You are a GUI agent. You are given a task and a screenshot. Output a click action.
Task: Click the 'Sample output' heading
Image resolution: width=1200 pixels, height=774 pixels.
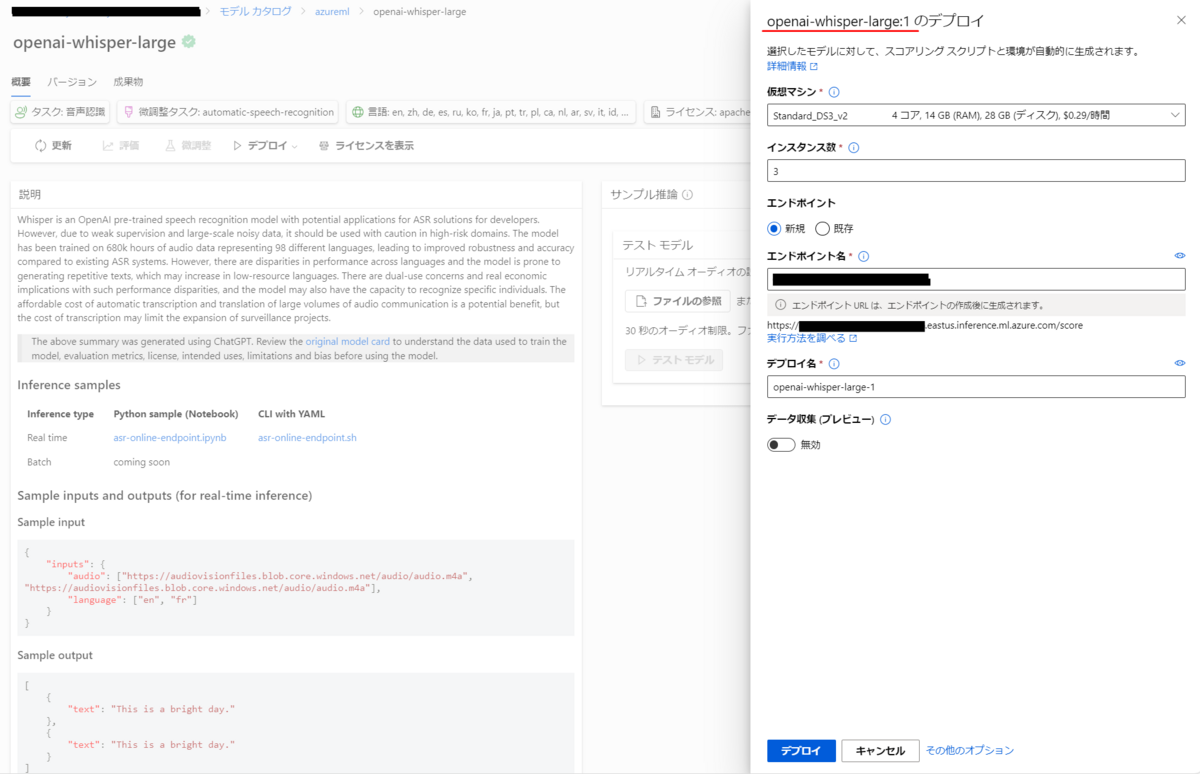point(55,655)
